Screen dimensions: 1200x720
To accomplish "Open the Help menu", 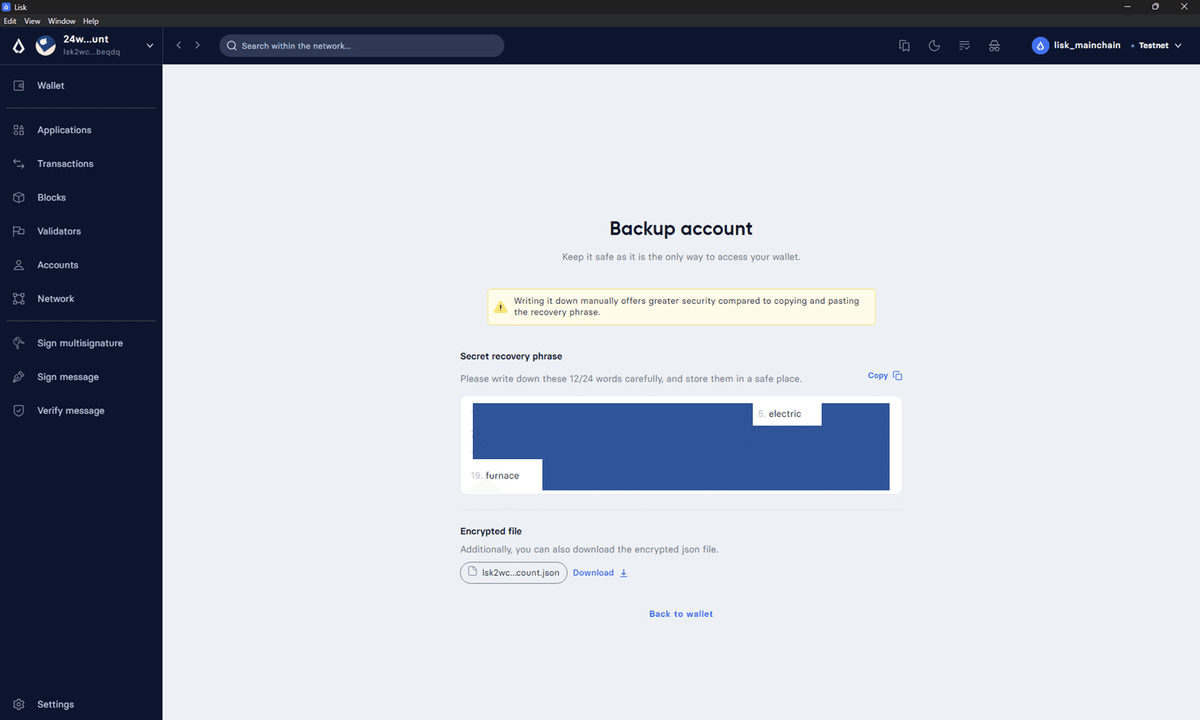I will click(91, 21).
